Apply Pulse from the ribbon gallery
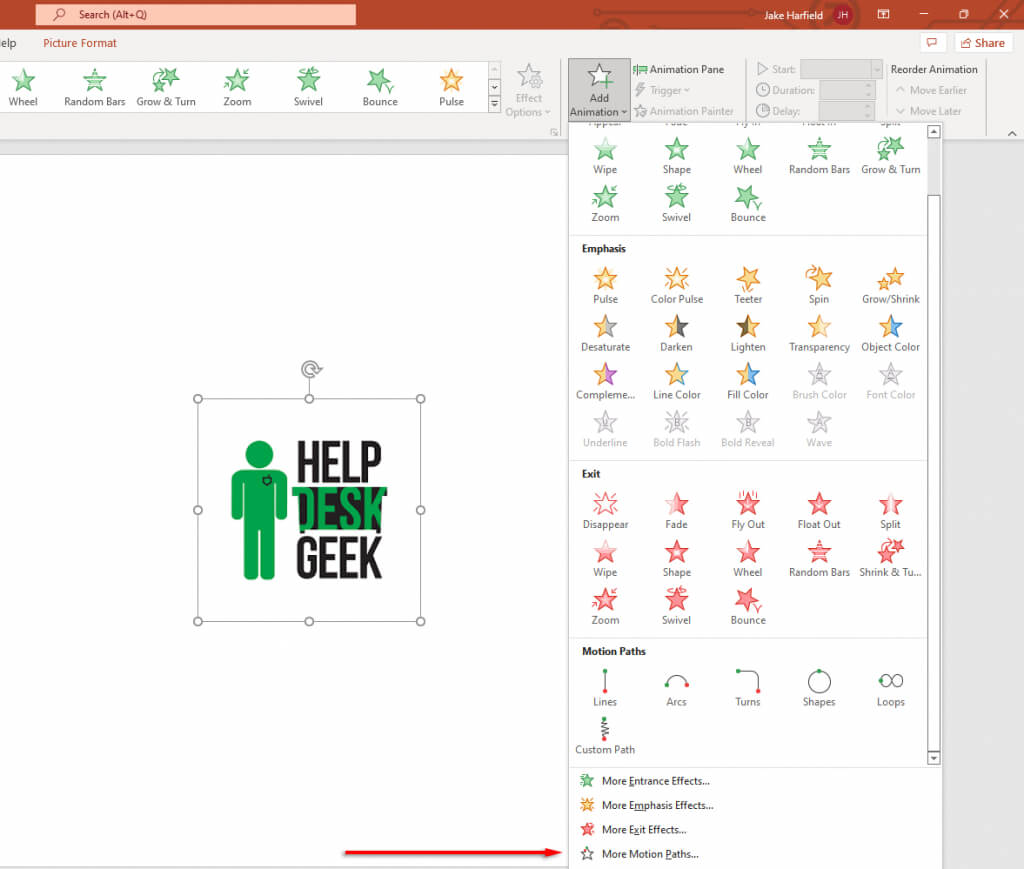1024x869 pixels. click(451, 87)
